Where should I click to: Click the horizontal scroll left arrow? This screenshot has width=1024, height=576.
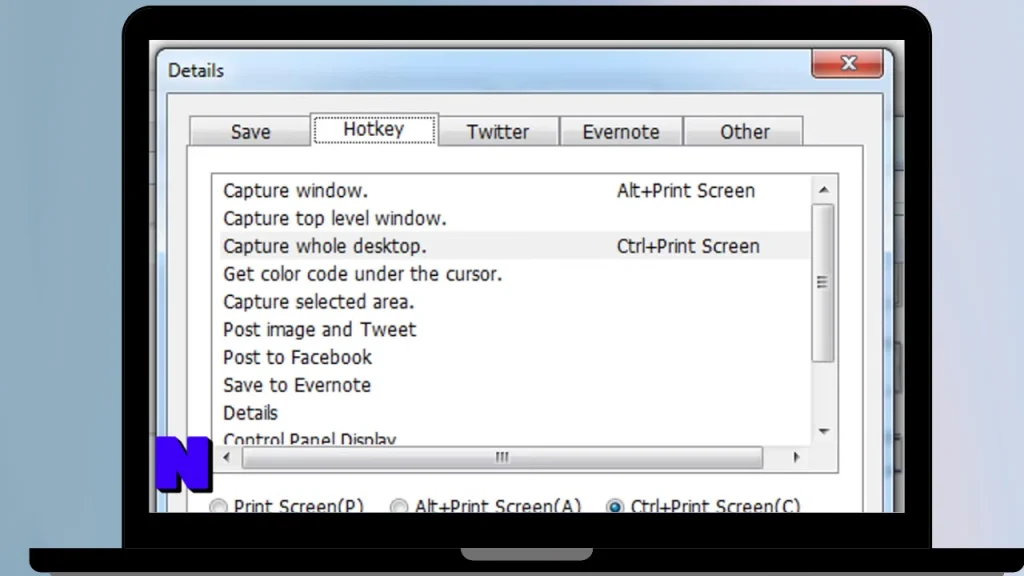[227, 457]
